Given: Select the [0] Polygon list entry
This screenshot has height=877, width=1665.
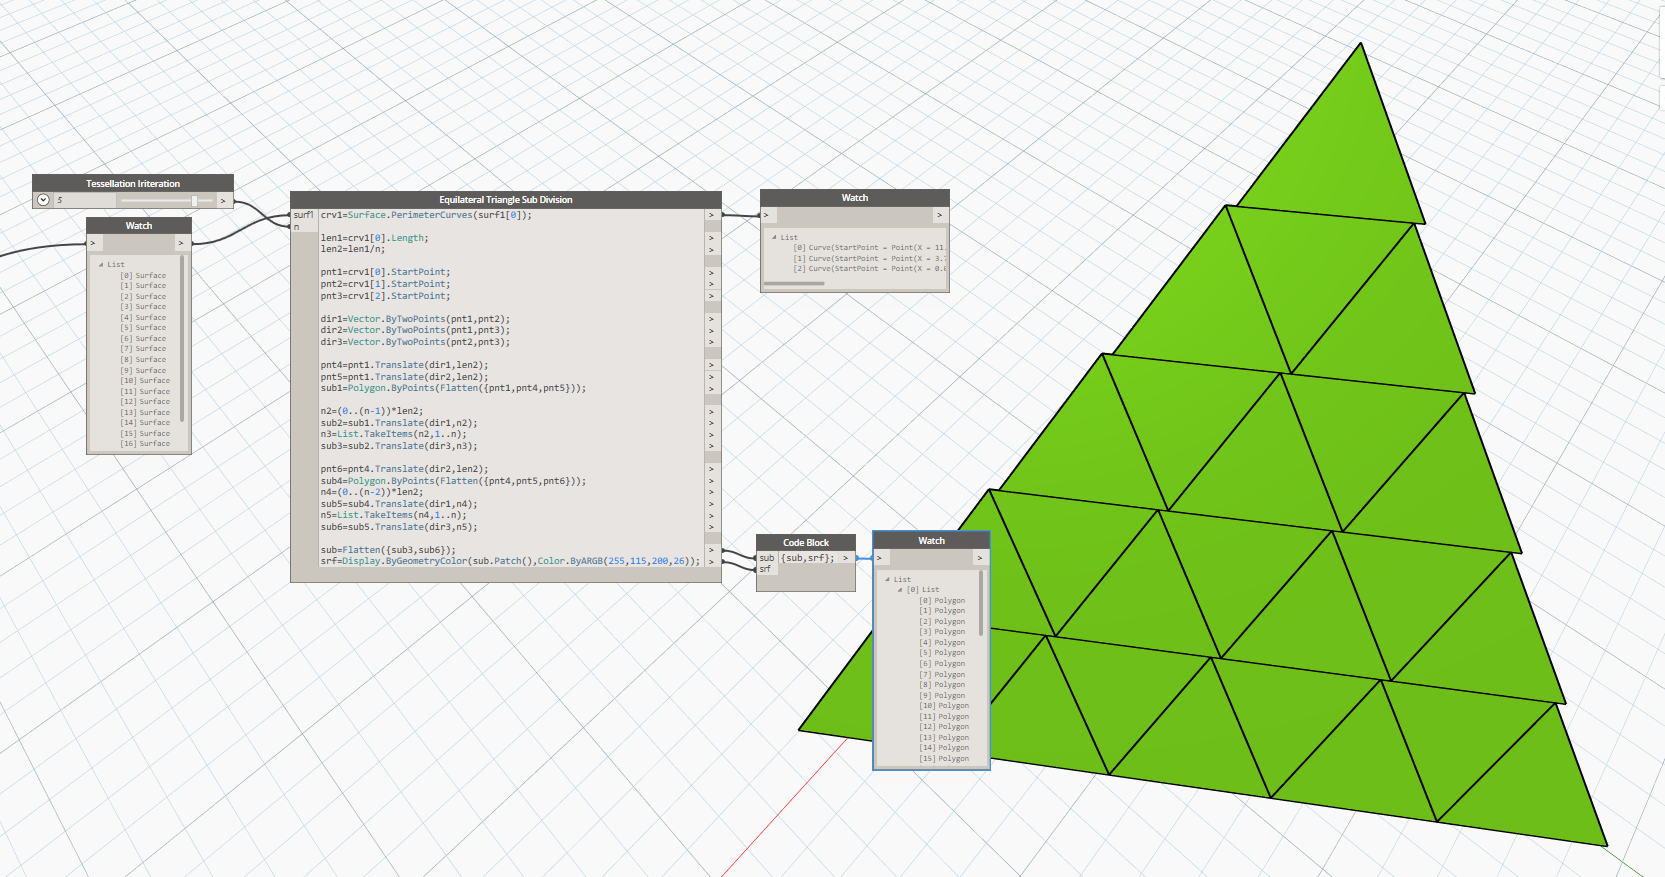Looking at the screenshot, I should click(942, 600).
